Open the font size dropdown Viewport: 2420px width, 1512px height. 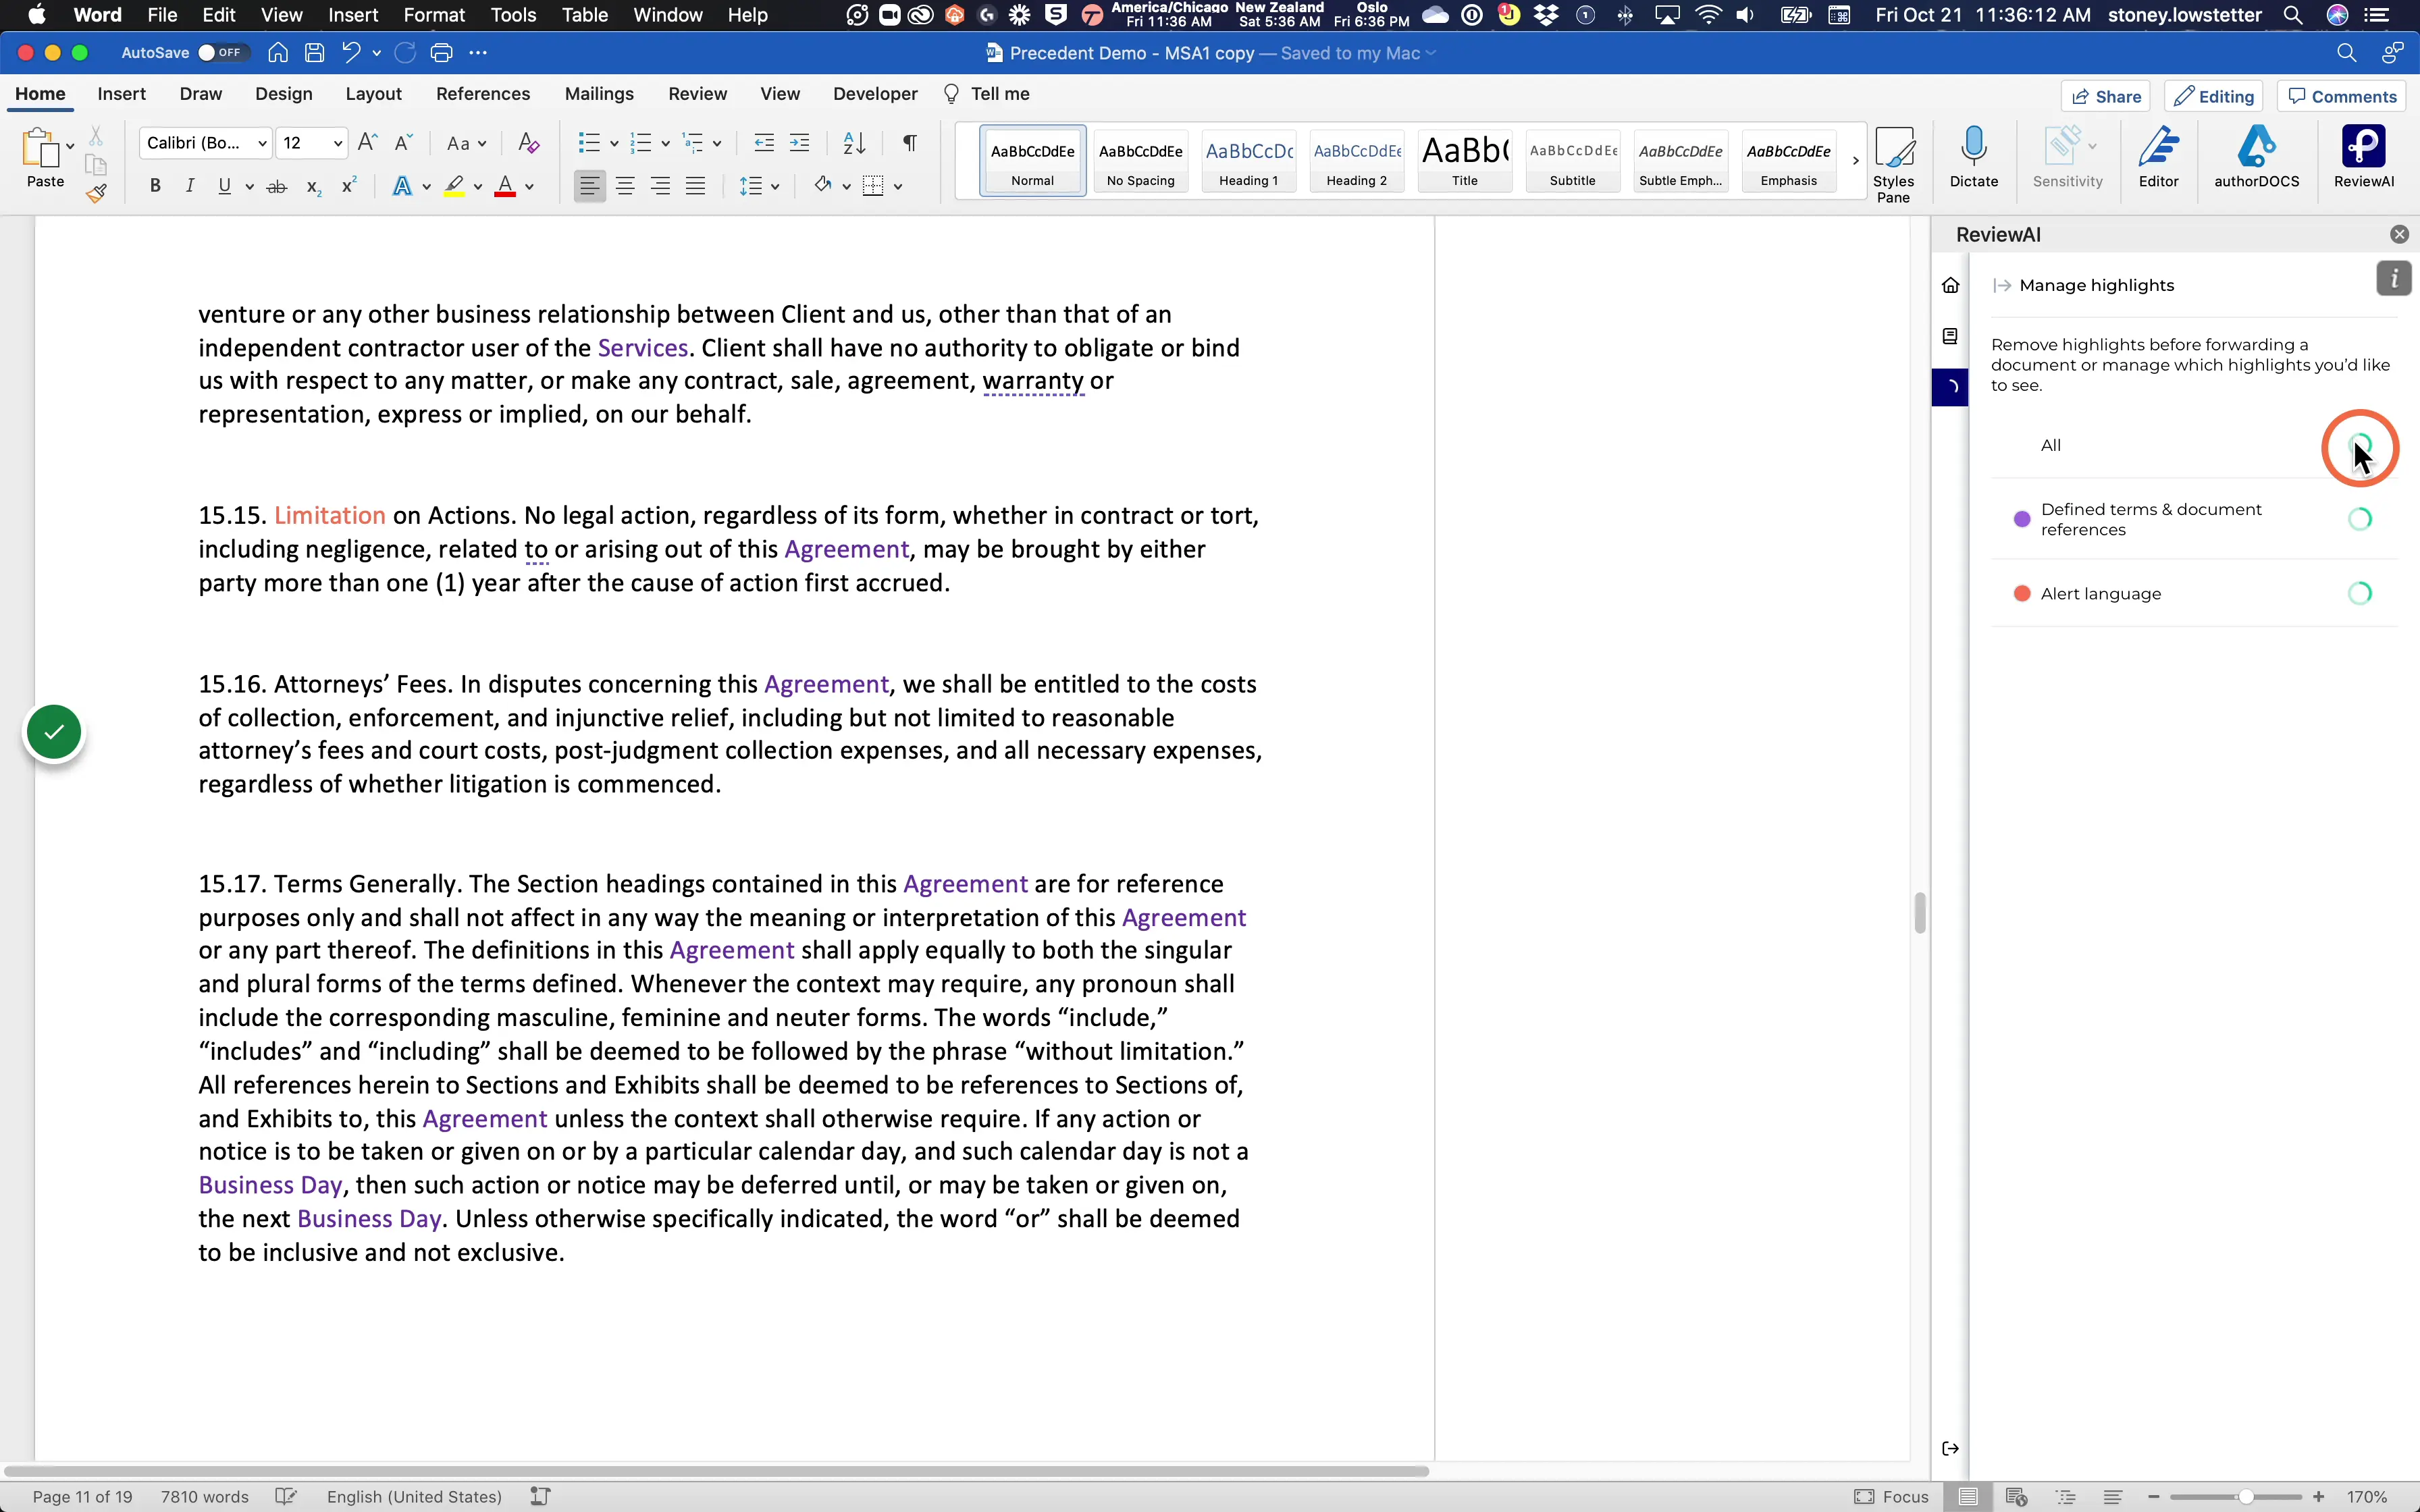pyautogui.click(x=338, y=144)
